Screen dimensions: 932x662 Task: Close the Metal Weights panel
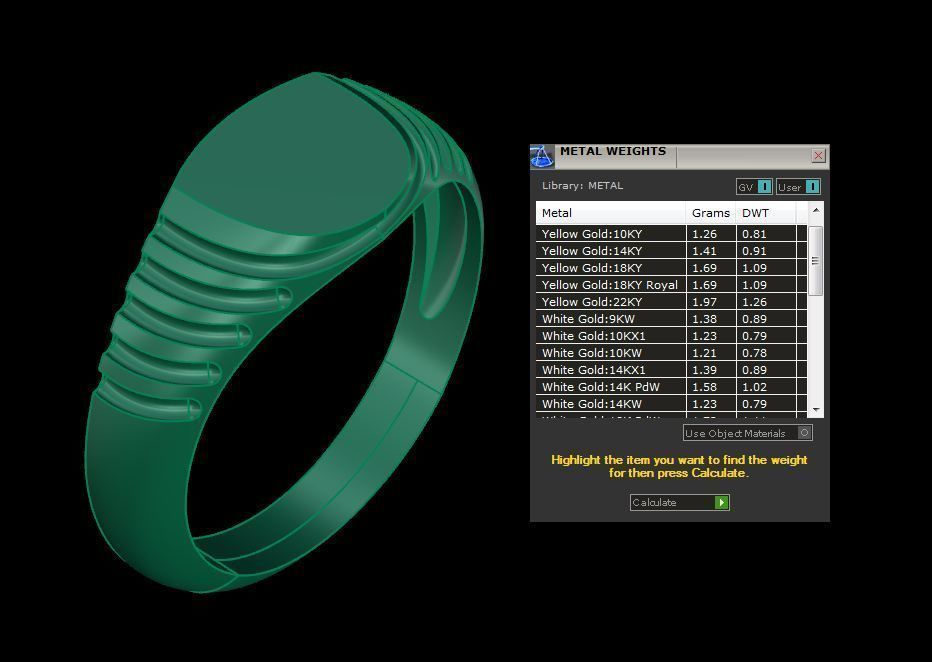(818, 156)
